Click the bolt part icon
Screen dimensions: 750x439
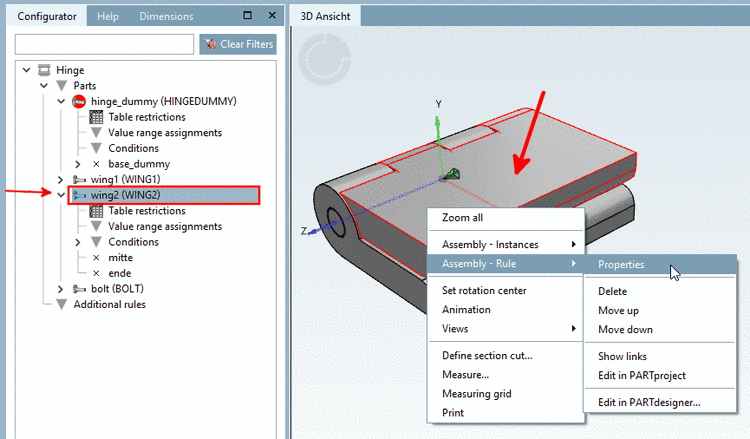tap(79, 289)
